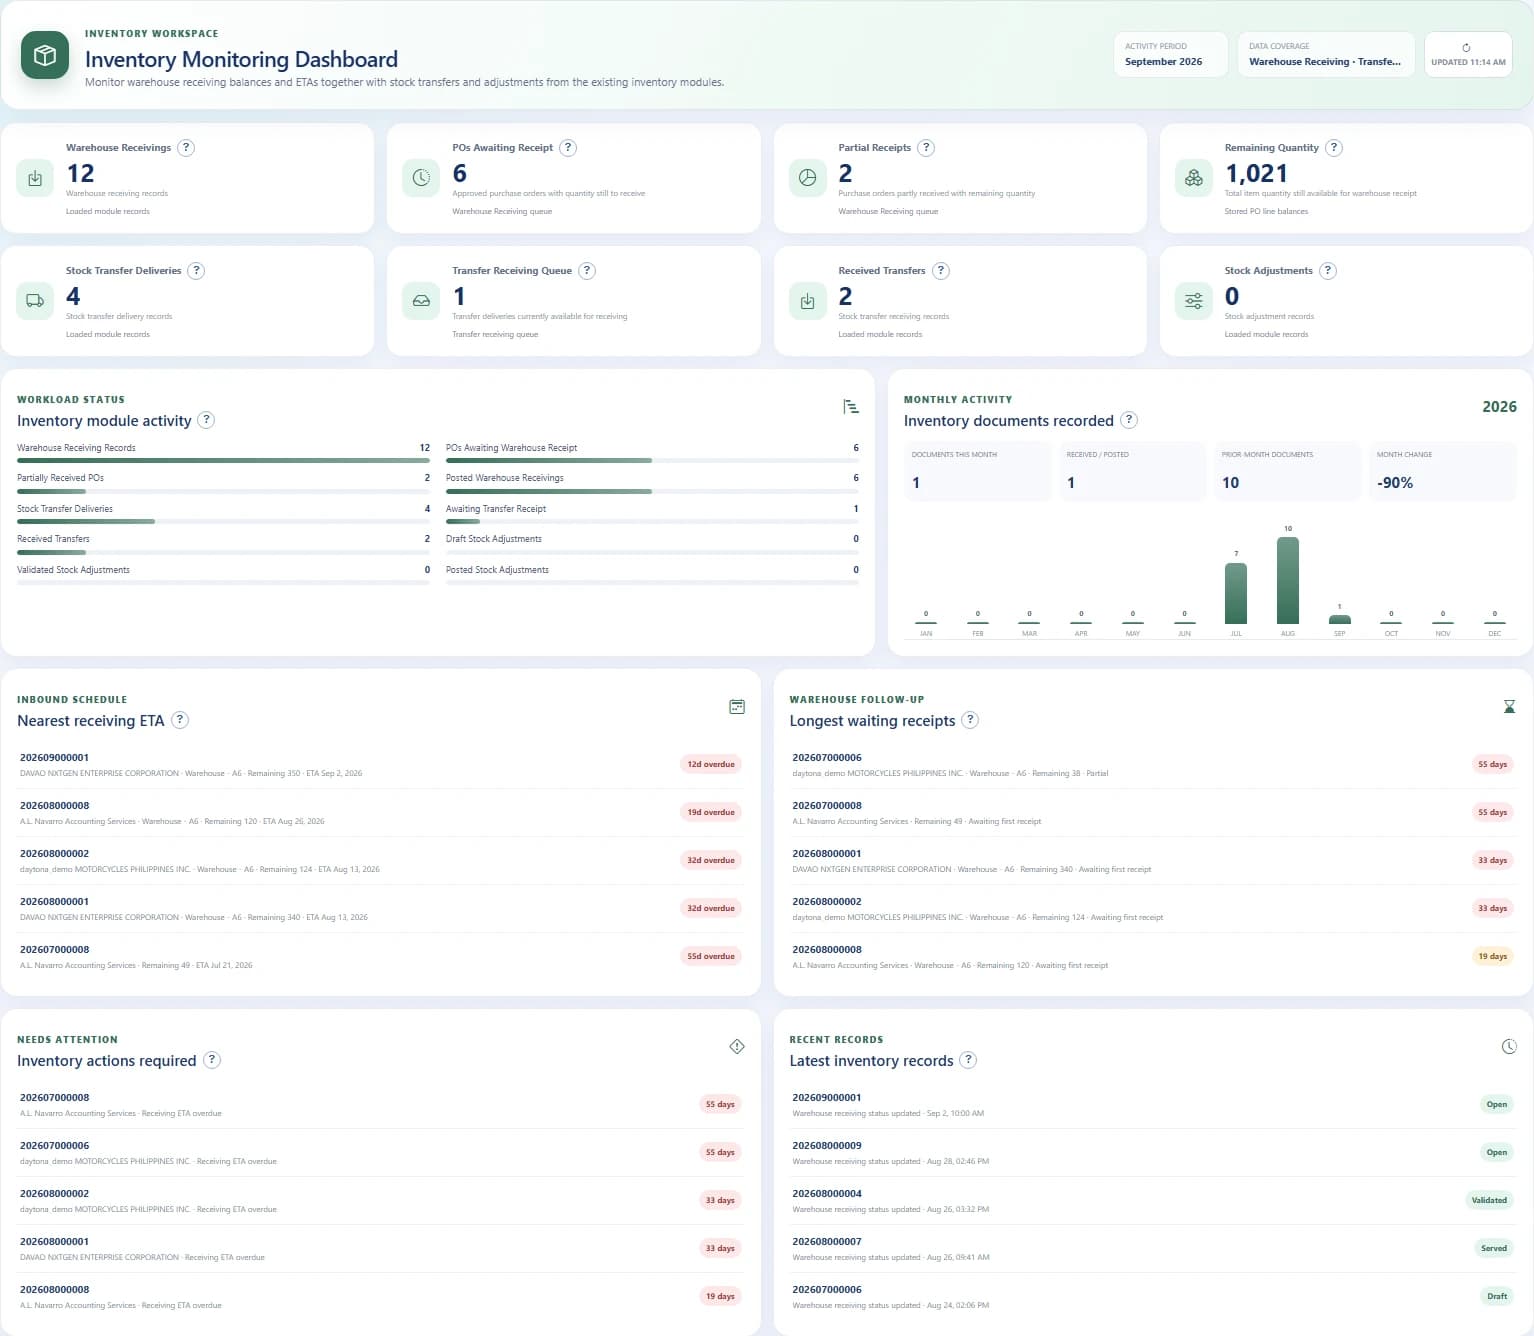Open help icon beside Stock Adjustments
Viewport: 1534px width, 1336px height.
(x=1328, y=271)
